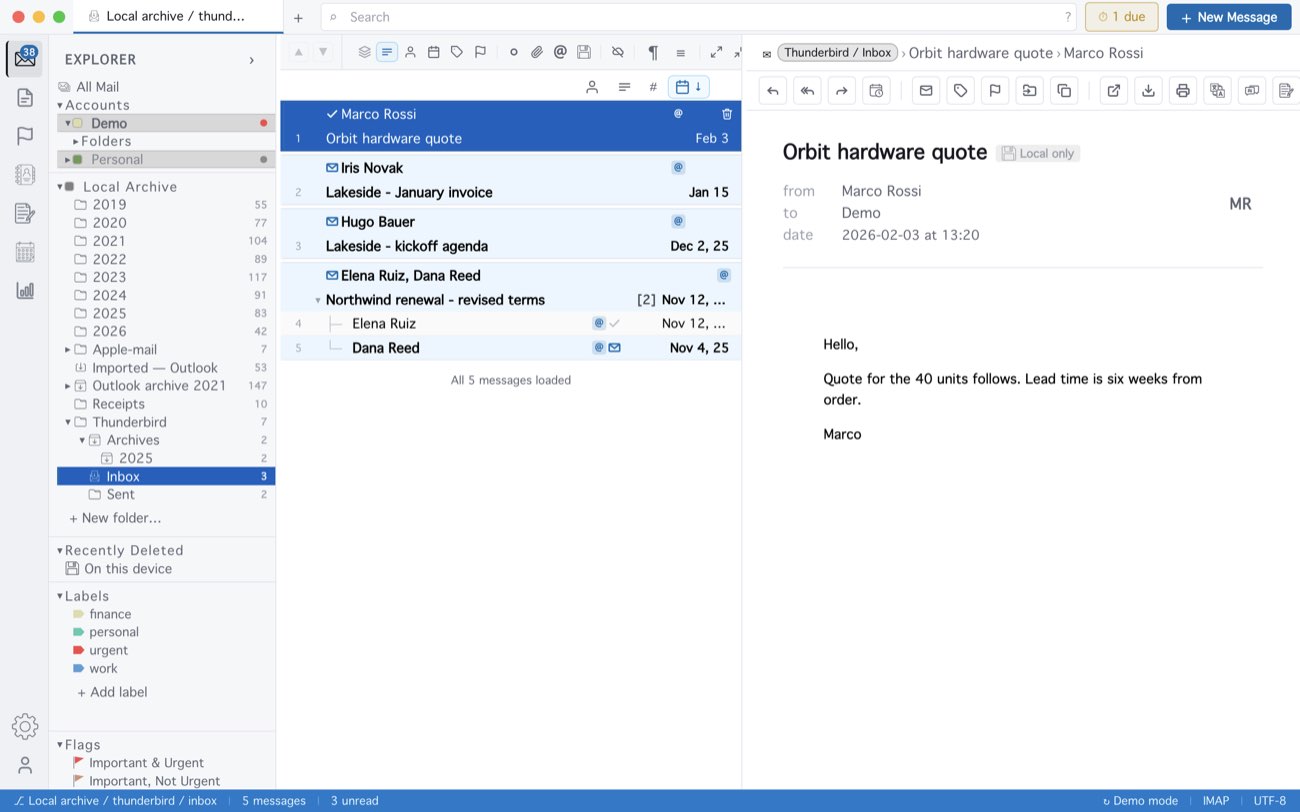Open a new tab with plus button
Image resolution: width=1300 pixels, height=812 pixels.
click(298, 17)
